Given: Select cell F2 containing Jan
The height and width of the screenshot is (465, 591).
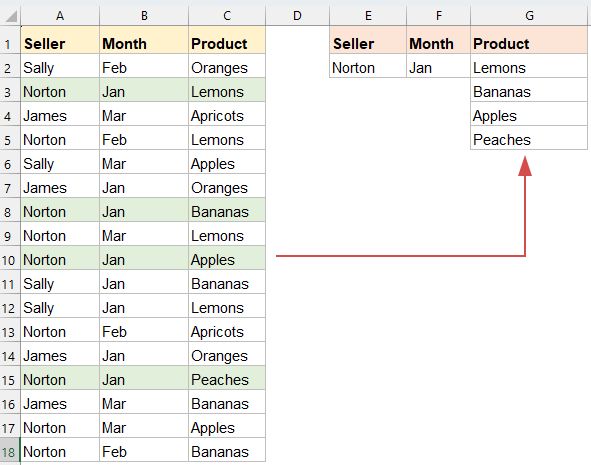Looking at the screenshot, I should pyautogui.click(x=438, y=68).
